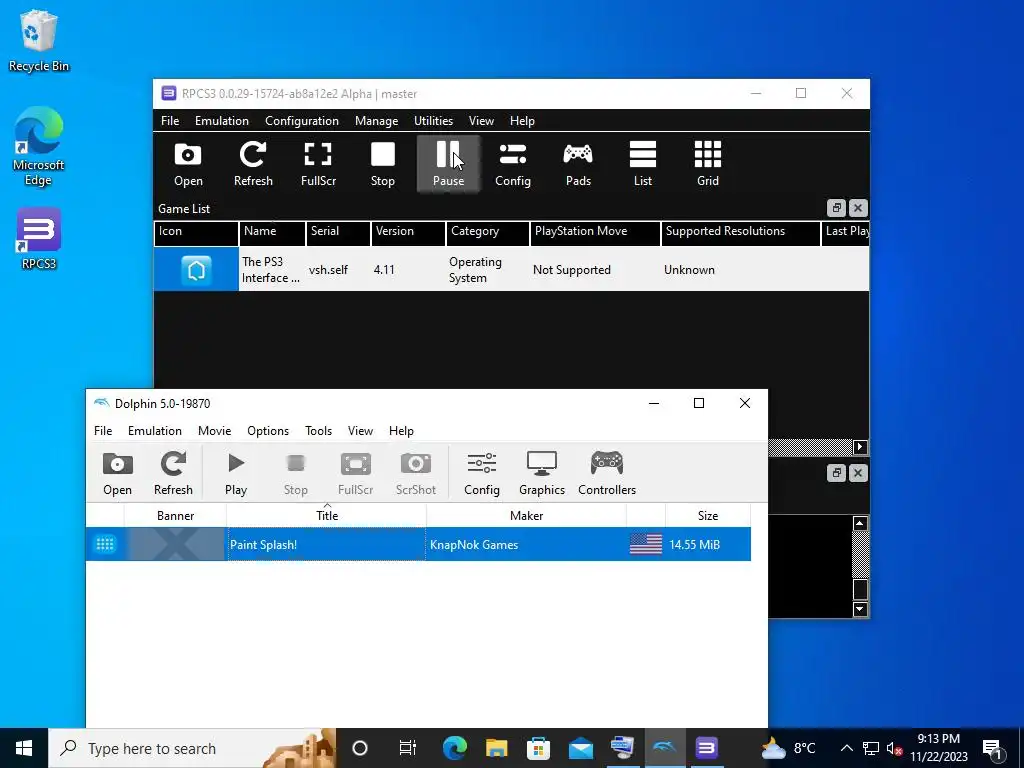1024x768 pixels.
Task: Sort RPCS3 game list by Serial column
Action: [x=338, y=231]
